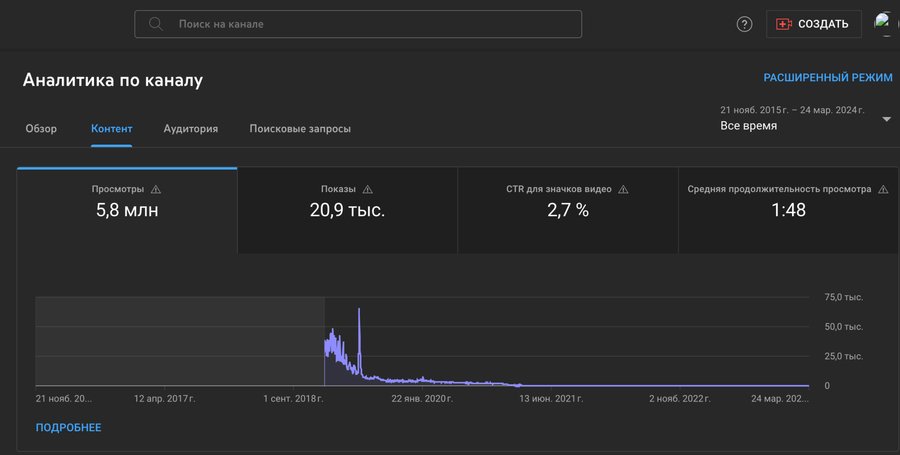Image resolution: width=900 pixels, height=455 pixels.
Task: Switch to the Аудитория tab
Action: click(190, 129)
